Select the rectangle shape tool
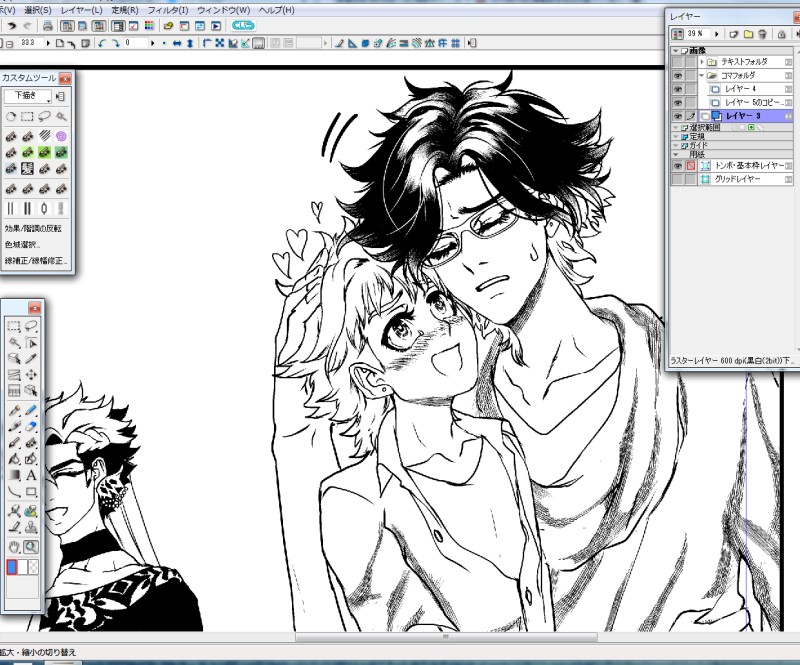The image size is (800, 665). point(31,492)
